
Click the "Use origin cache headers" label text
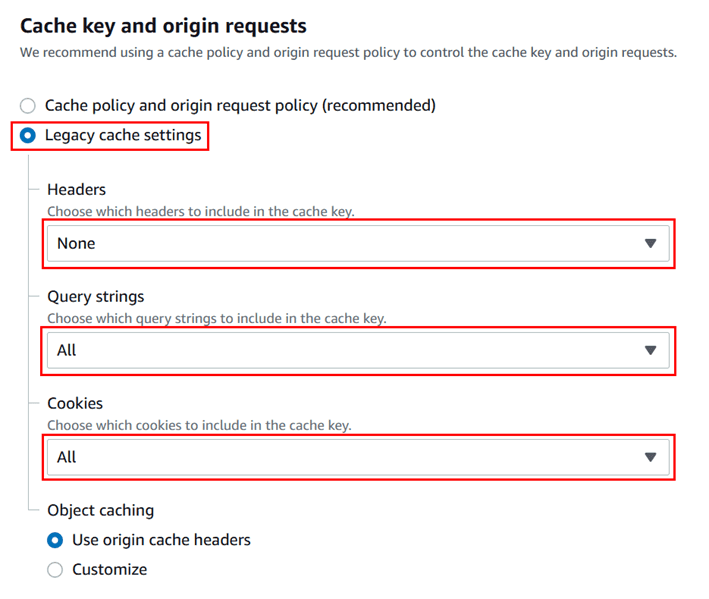coord(161,540)
